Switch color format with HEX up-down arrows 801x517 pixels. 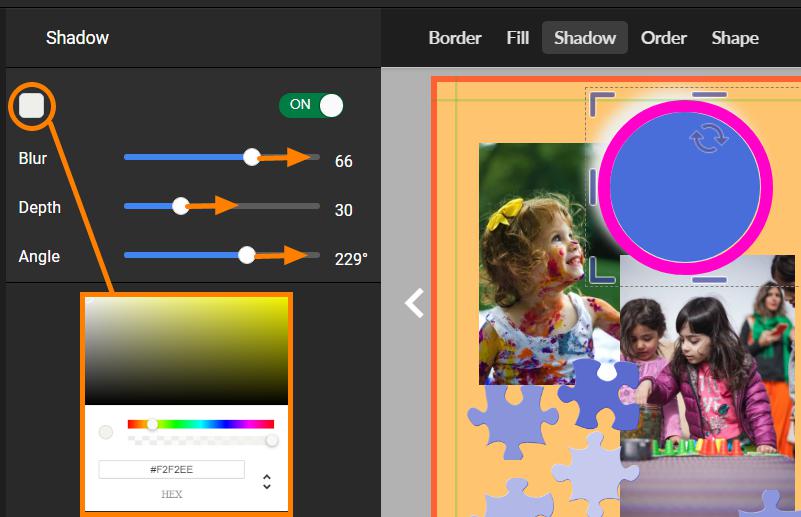(x=267, y=481)
